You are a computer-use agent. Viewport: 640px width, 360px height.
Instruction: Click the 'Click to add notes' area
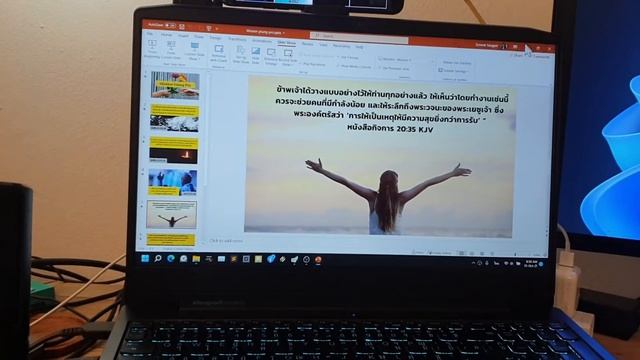pos(226,241)
